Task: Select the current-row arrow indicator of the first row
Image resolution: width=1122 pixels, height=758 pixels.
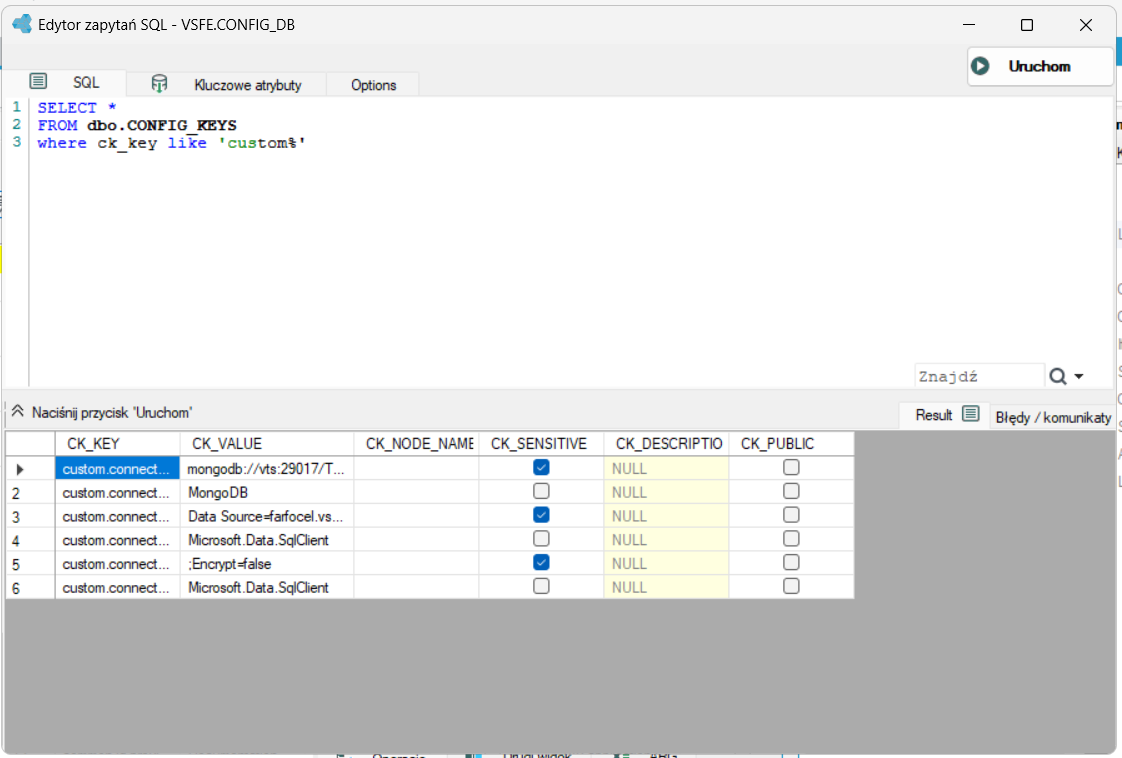Action: 20,469
